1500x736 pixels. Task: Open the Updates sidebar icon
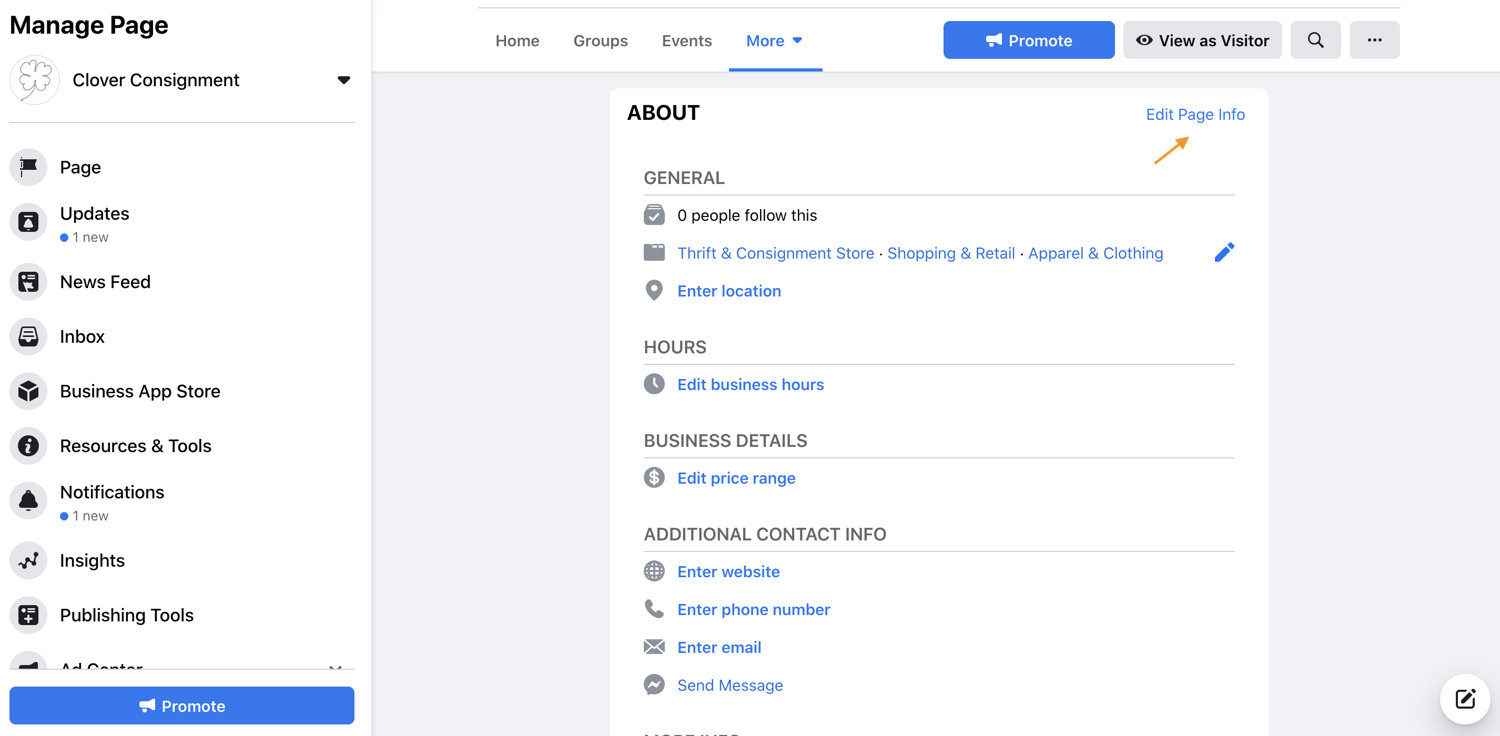tap(28, 222)
